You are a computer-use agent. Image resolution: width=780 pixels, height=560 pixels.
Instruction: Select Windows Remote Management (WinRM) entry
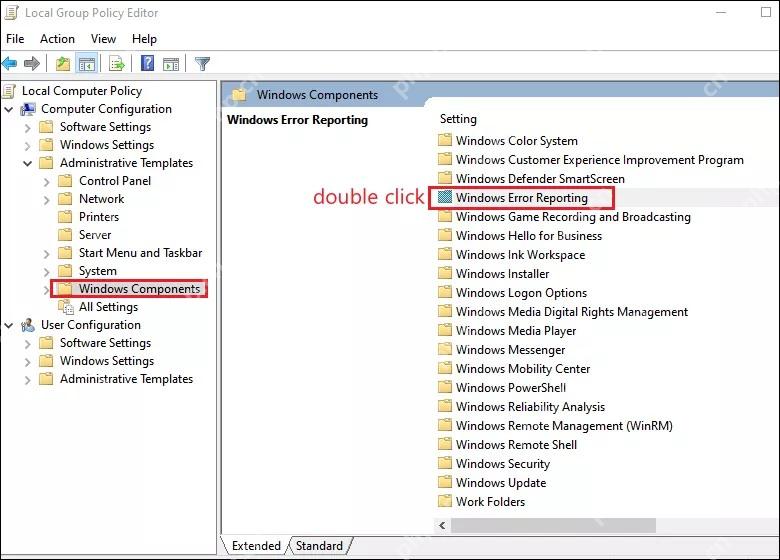[564, 426]
